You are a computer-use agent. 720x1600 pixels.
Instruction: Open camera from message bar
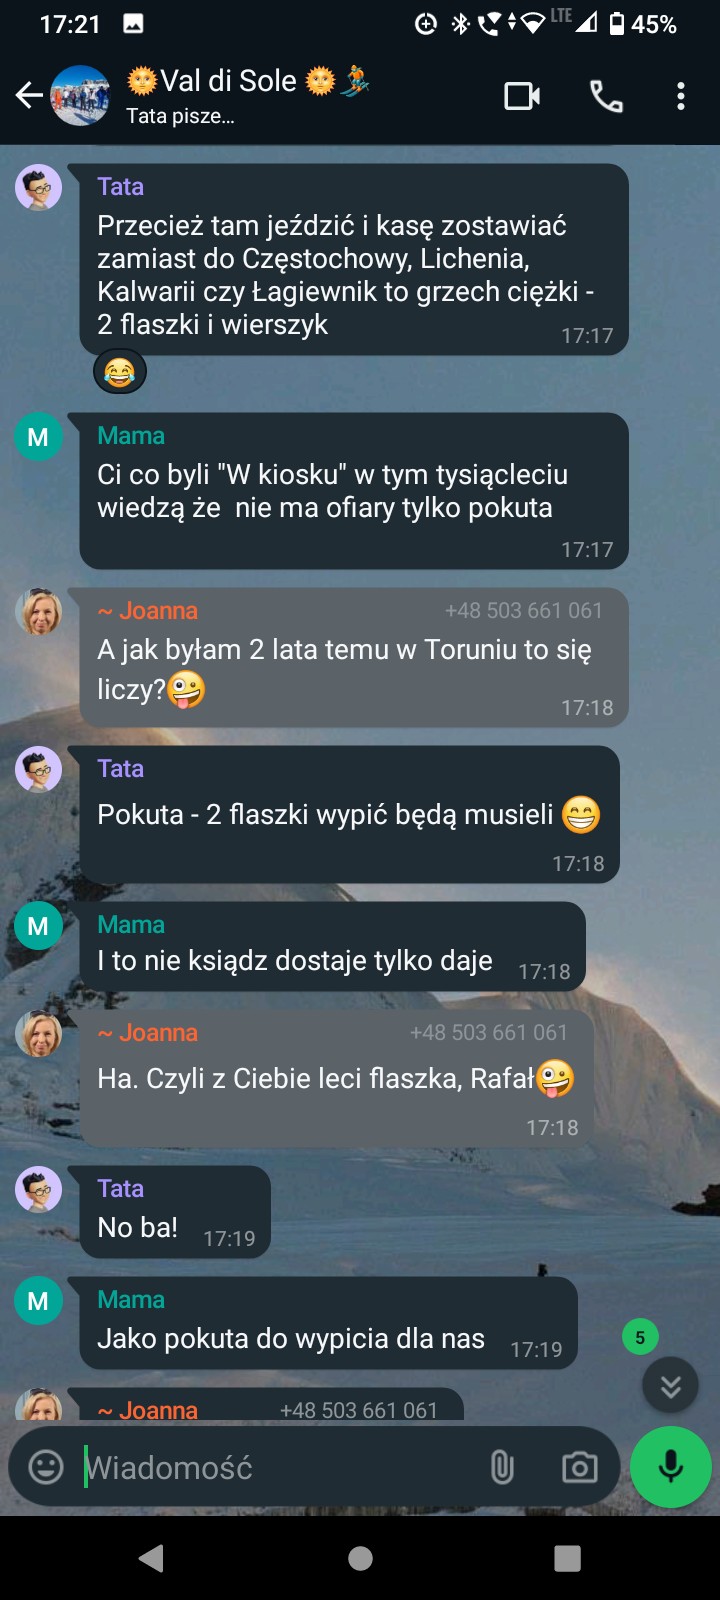(580, 1467)
